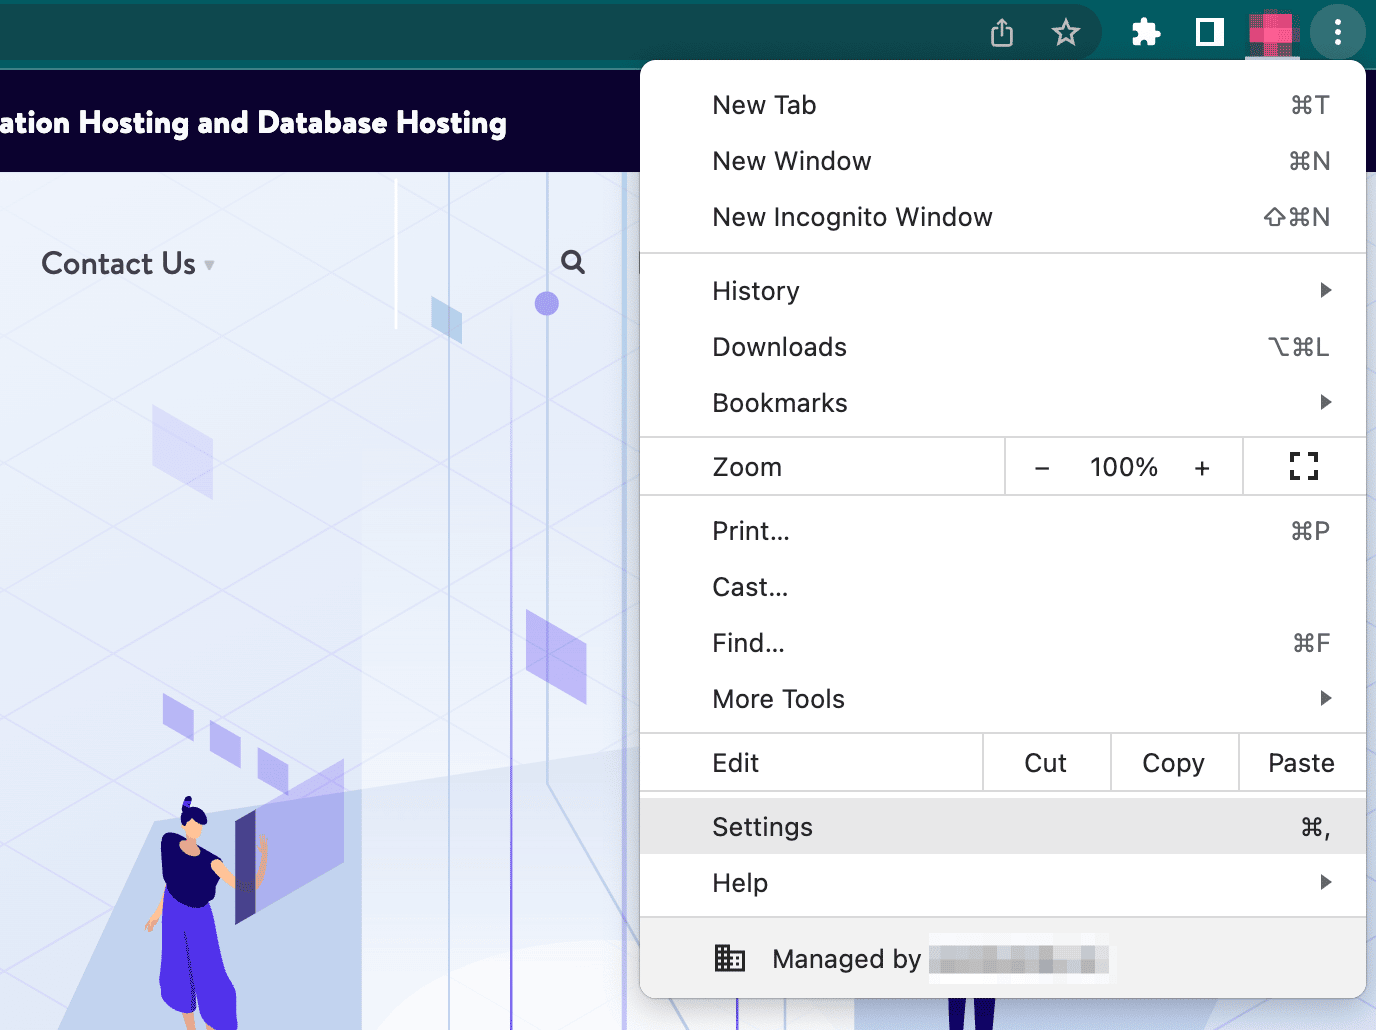
Task: Click the share page icon in address bar
Action: pyautogui.click(x=1002, y=33)
